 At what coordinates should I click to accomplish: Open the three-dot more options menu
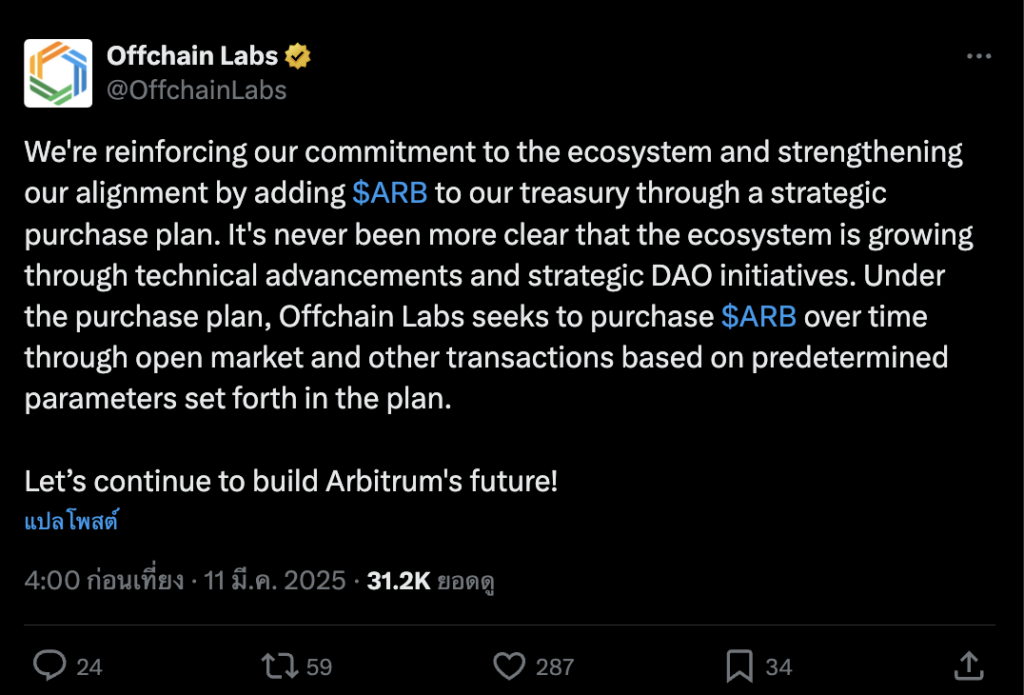point(978,57)
